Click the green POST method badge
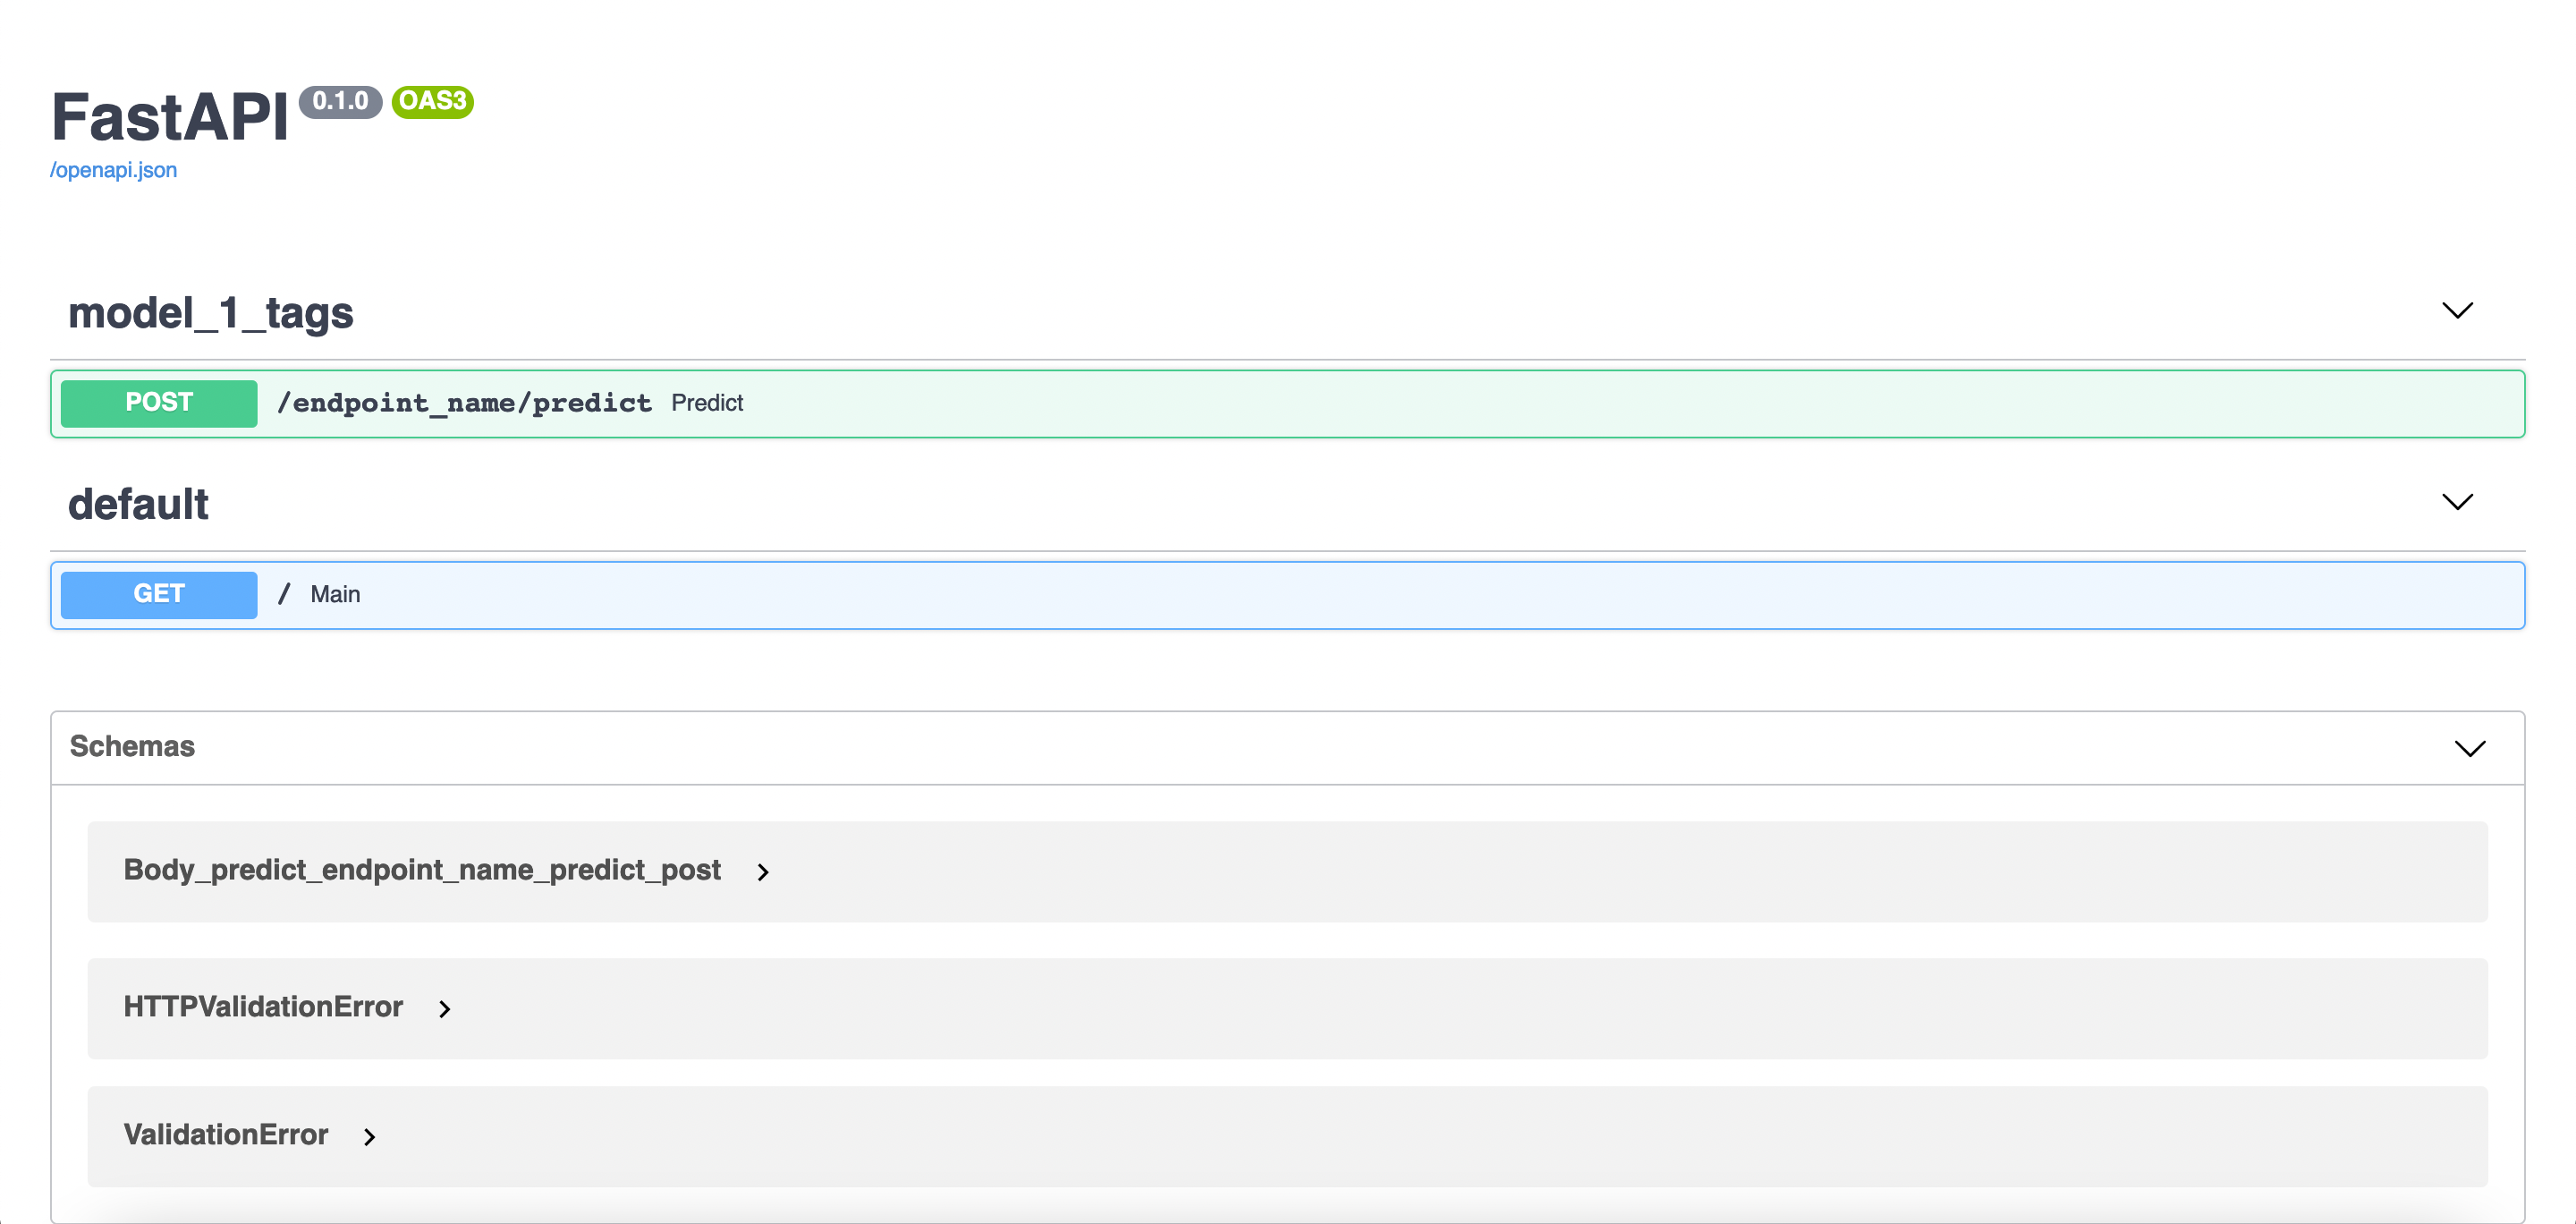This screenshot has height=1224, width=2576. [159, 403]
